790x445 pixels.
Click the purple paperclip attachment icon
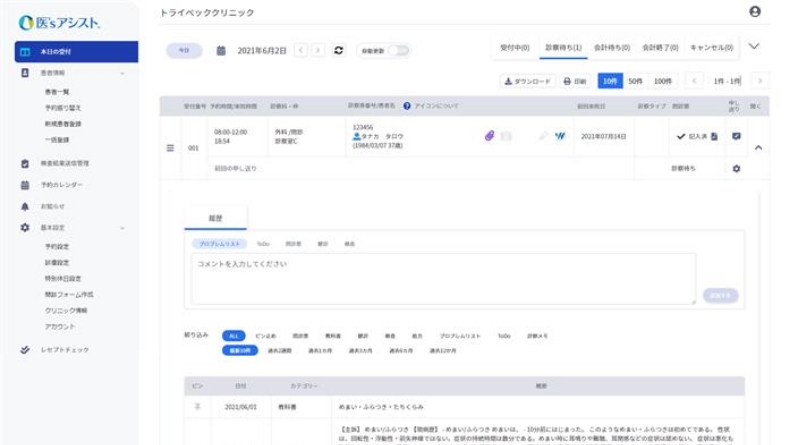pyautogui.click(x=490, y=136)
